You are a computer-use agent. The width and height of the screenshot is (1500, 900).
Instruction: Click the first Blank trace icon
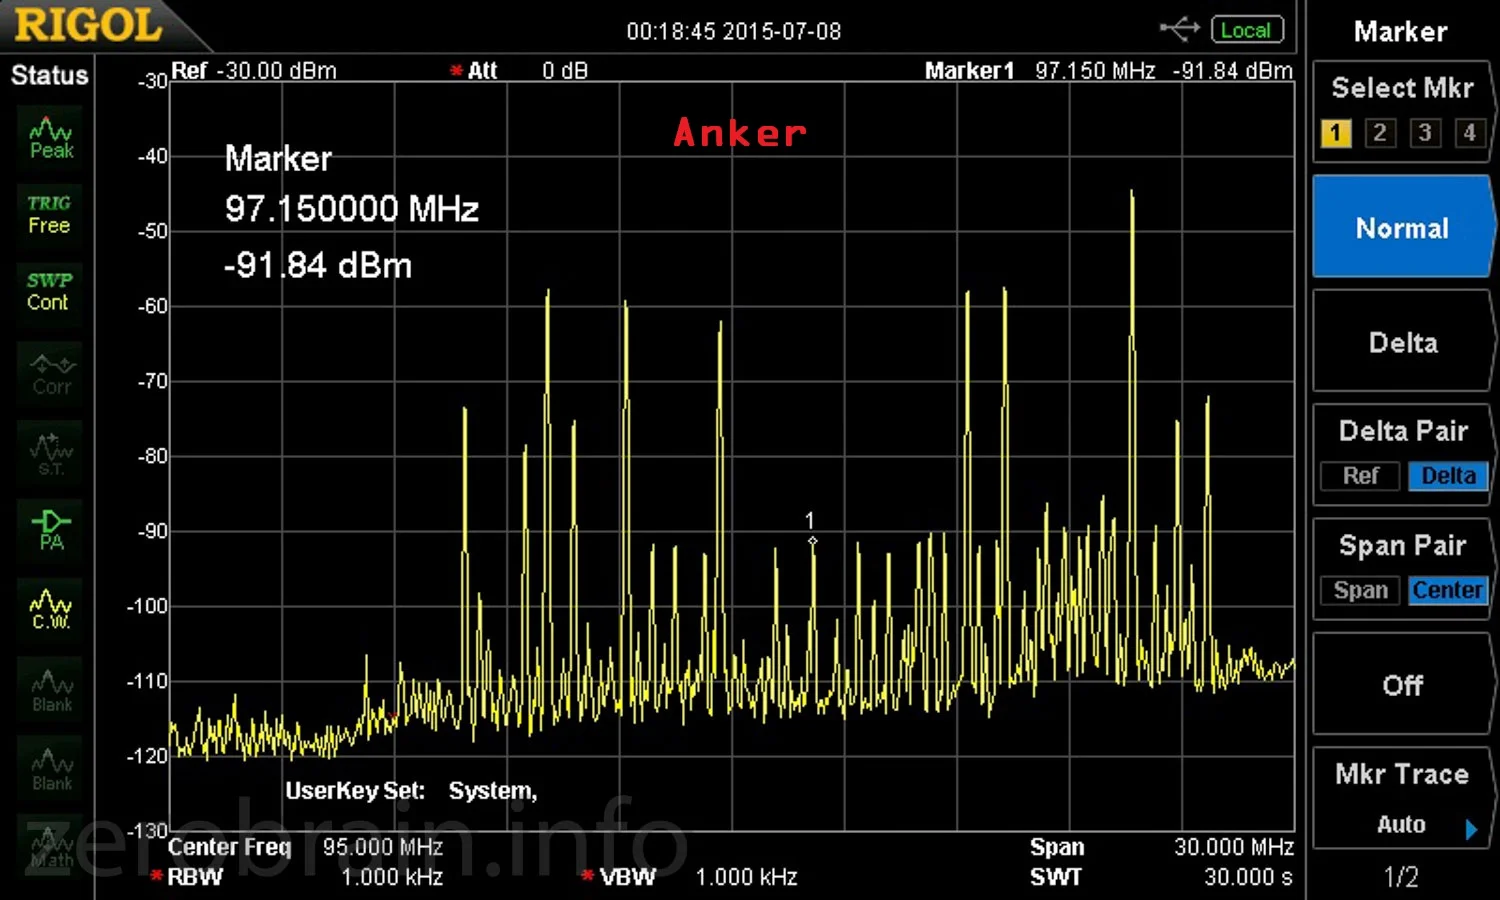coord(51,690)
